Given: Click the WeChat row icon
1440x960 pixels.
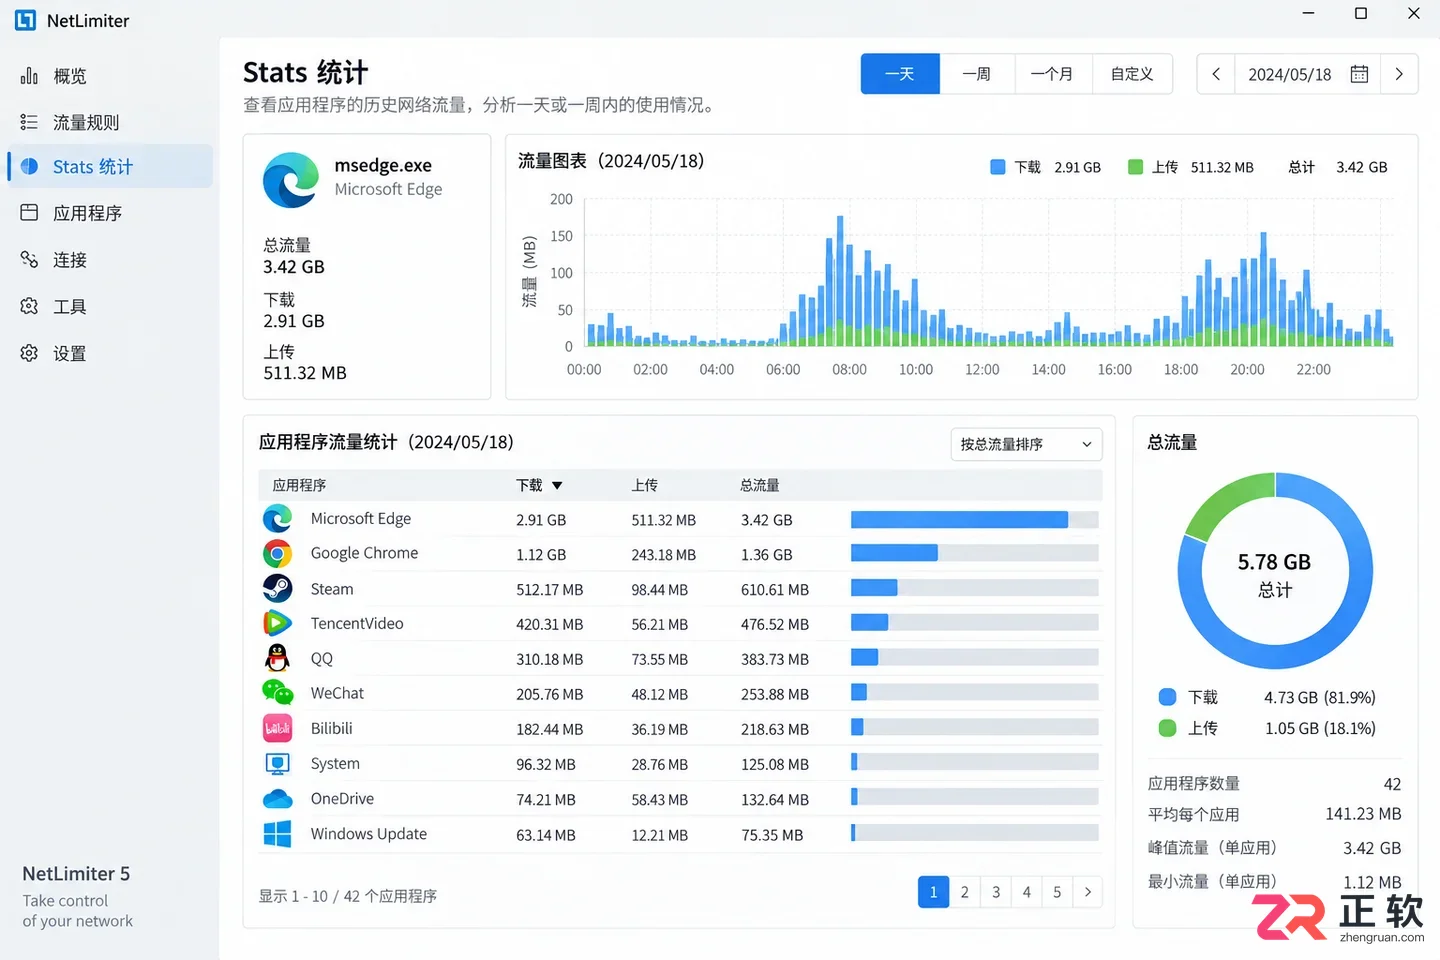Looking at the screenshot, I should [277, 692].
